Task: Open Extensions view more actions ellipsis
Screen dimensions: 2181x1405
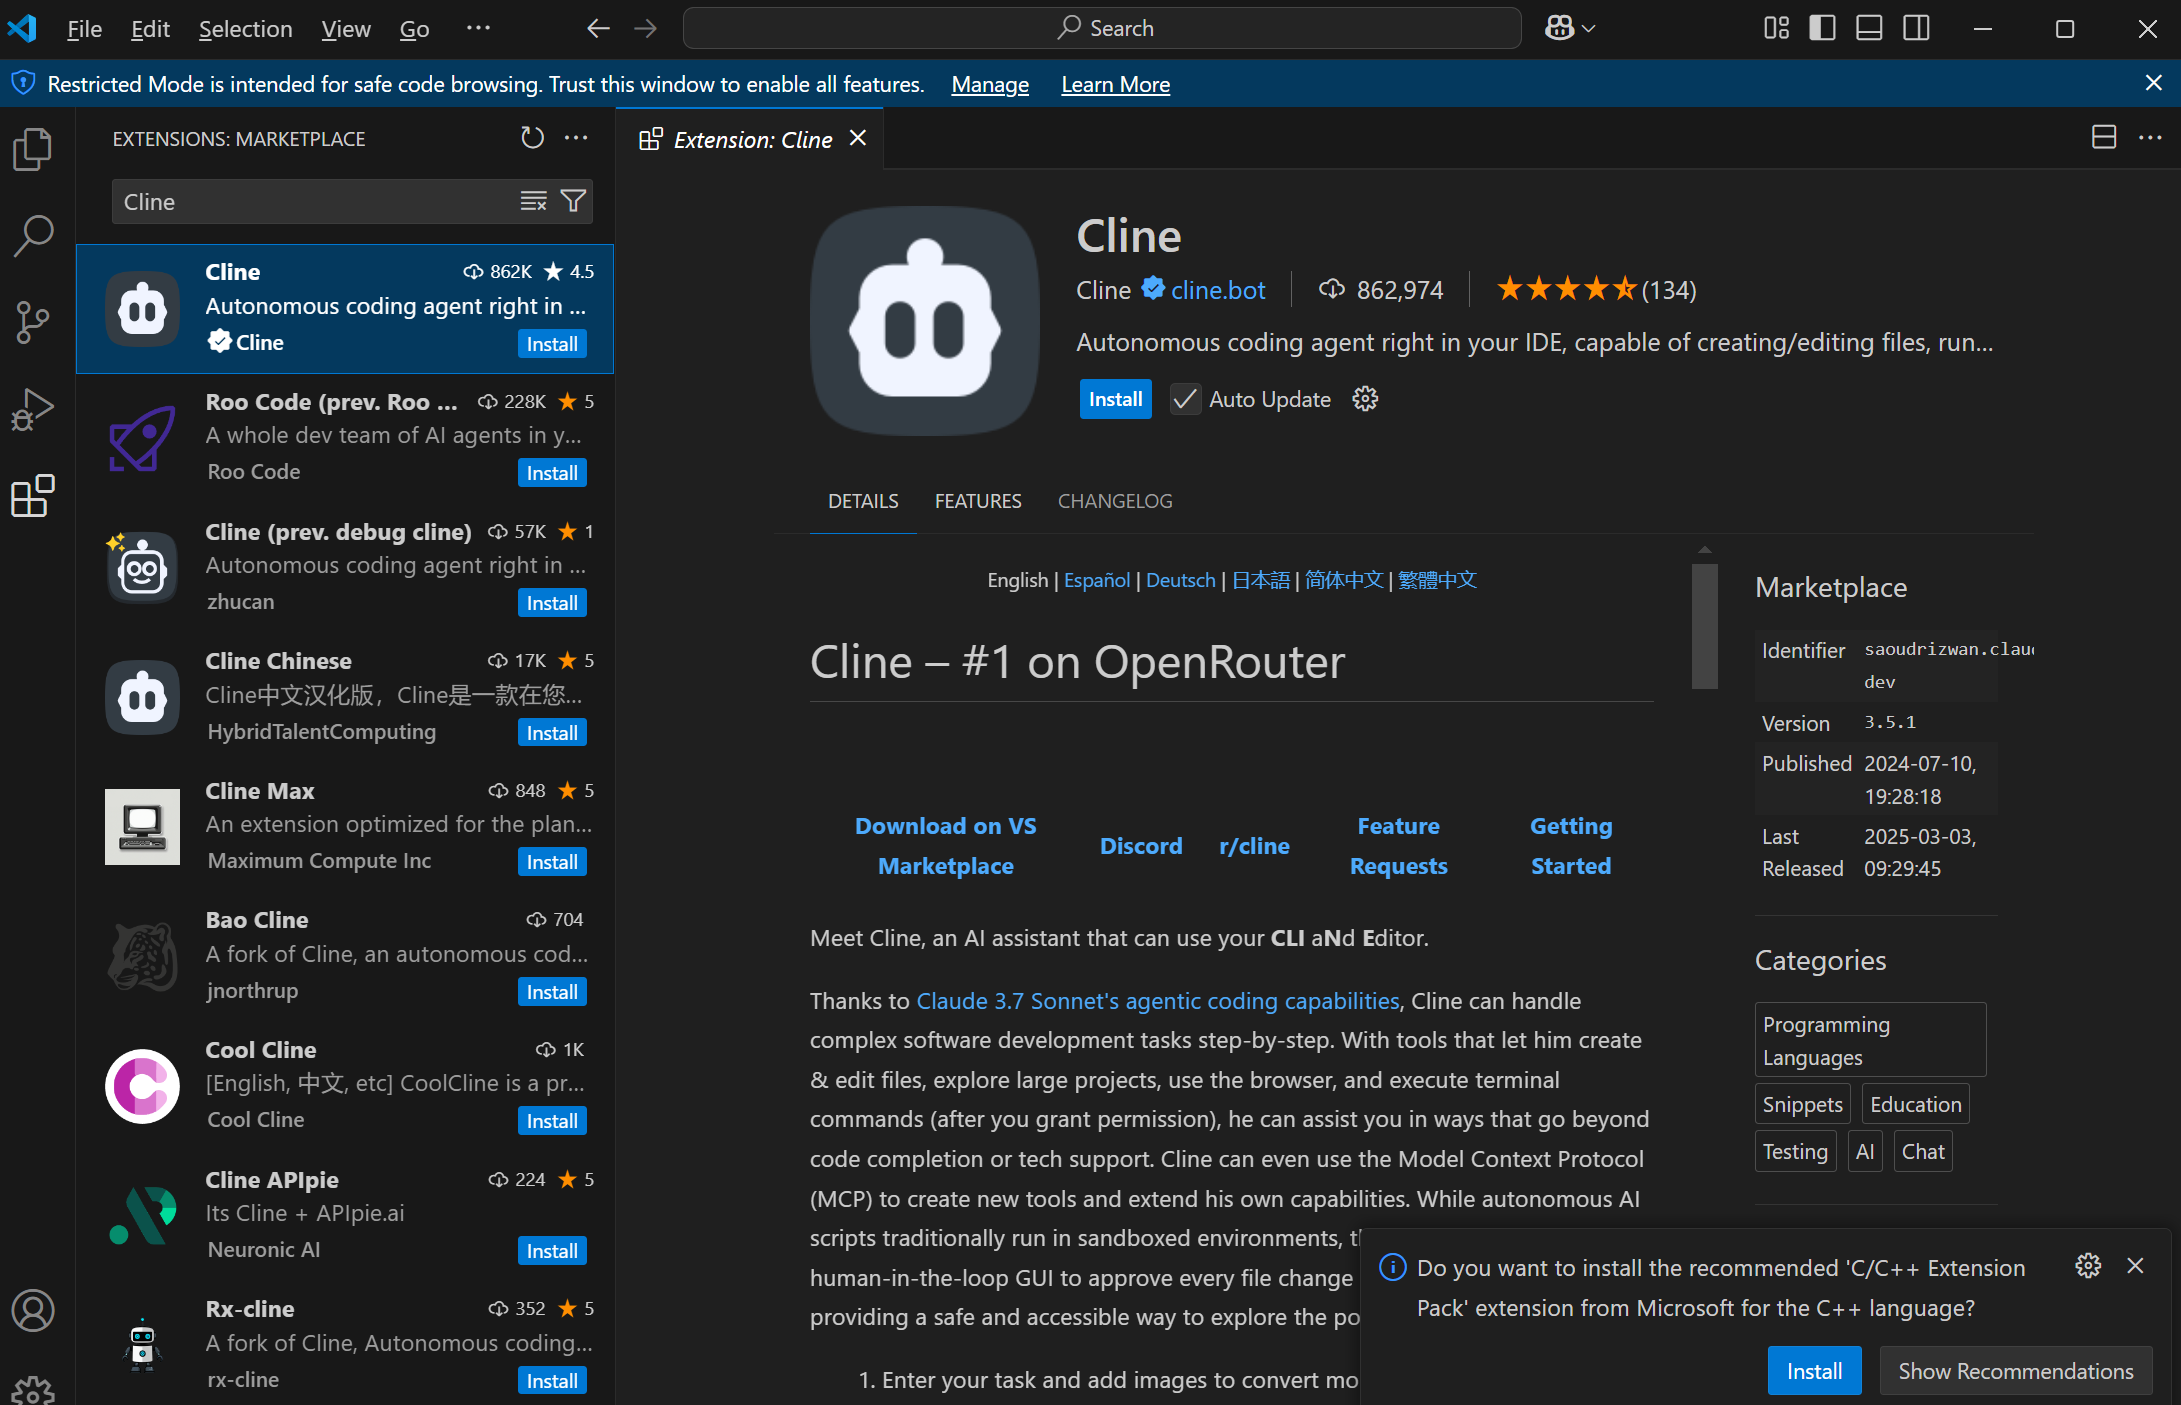Action: [x=576, y=138]
